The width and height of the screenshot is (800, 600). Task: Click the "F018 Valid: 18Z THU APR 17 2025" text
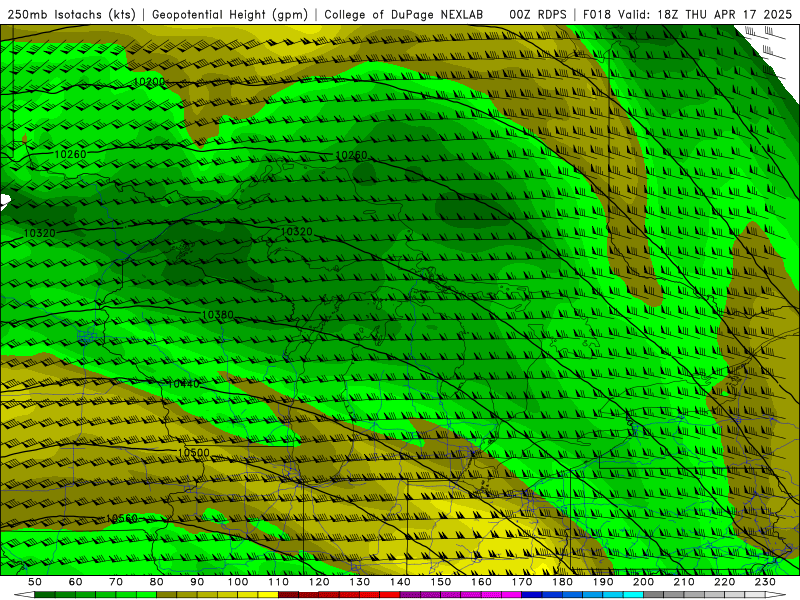687,14
